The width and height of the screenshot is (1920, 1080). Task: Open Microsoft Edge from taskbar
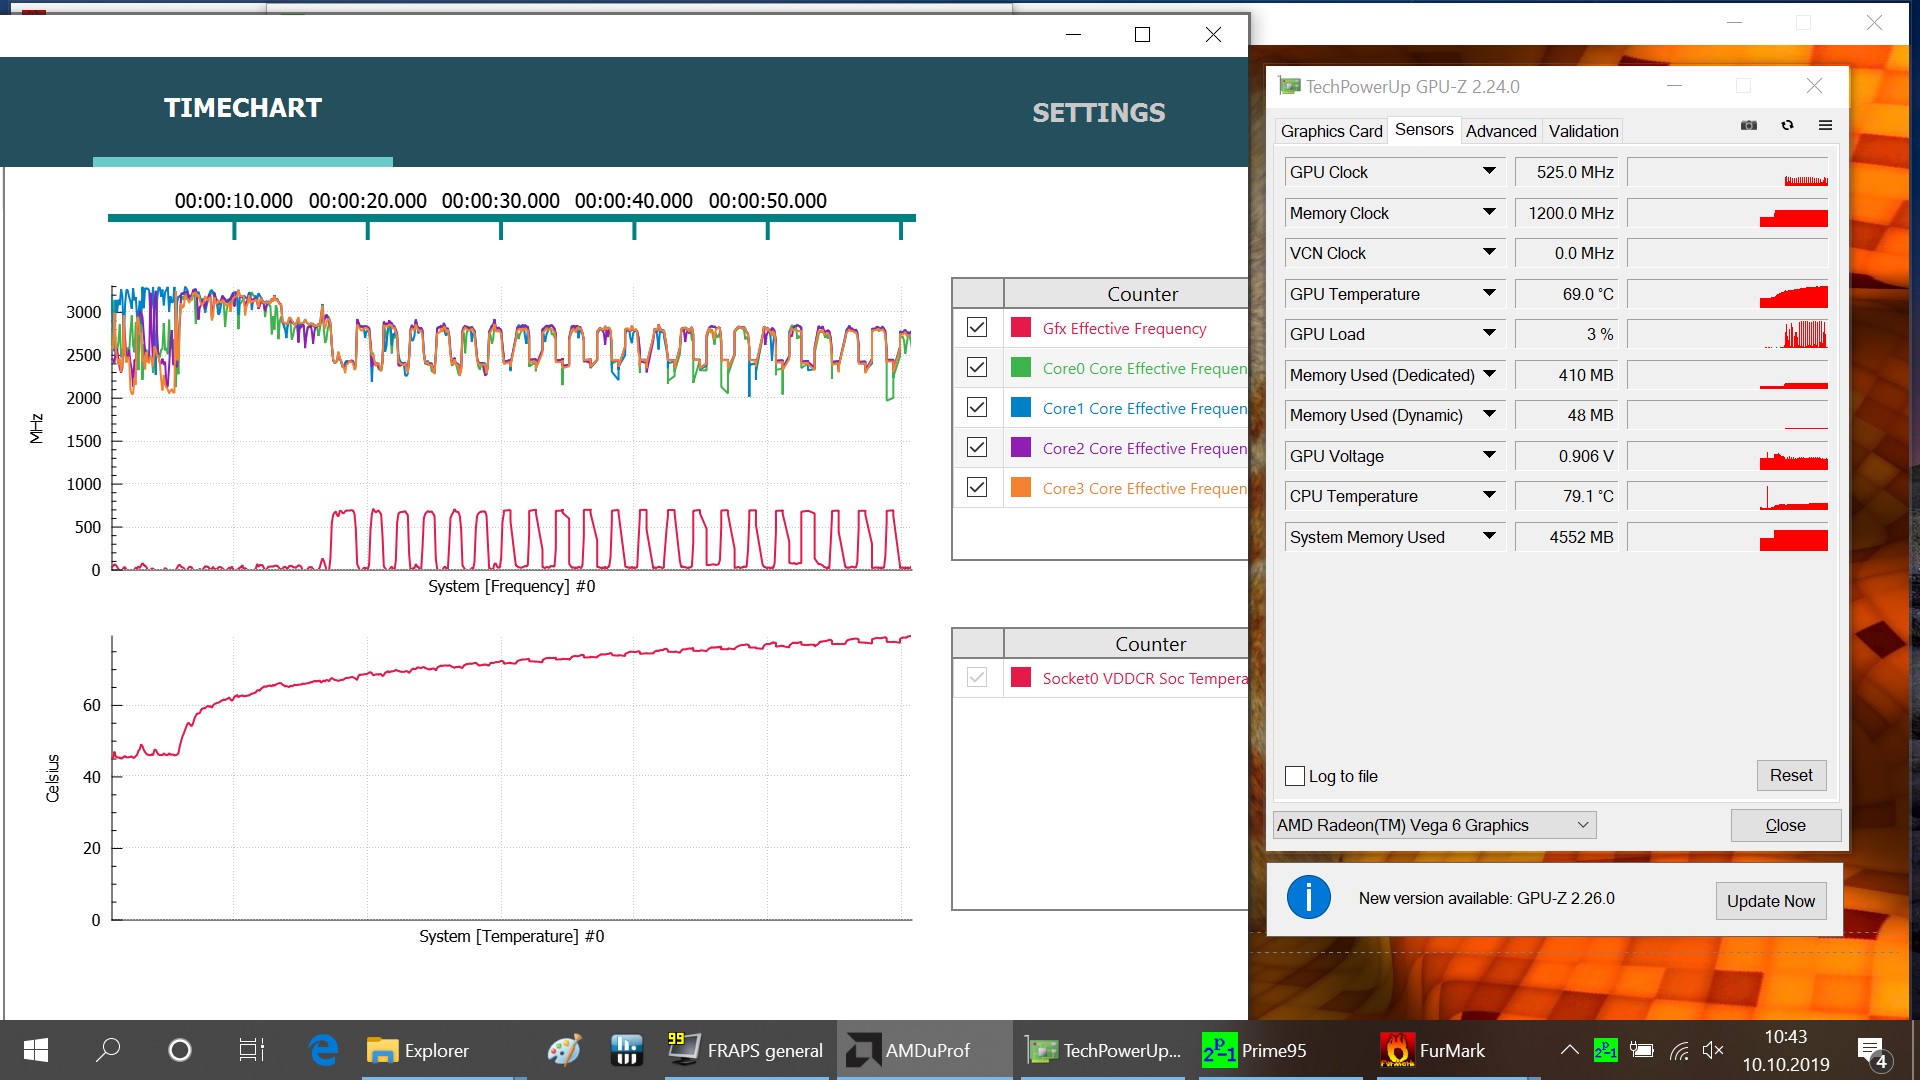point(323,1050)
